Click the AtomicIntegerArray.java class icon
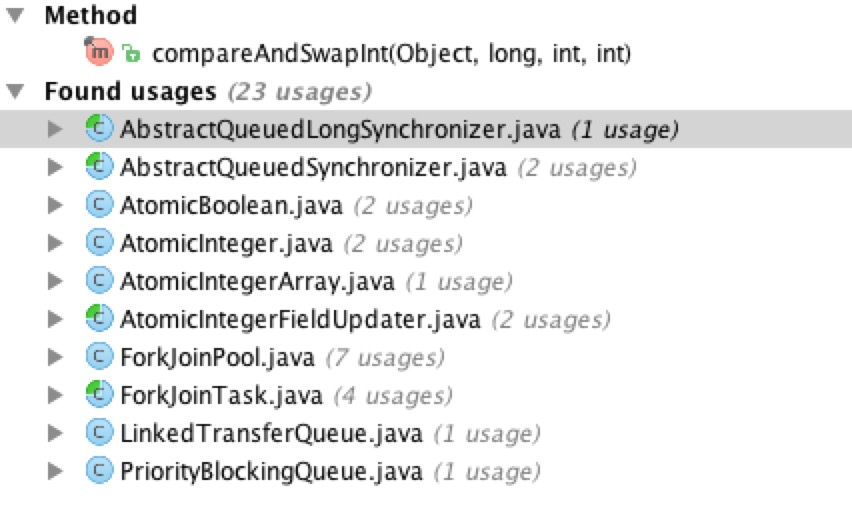This screenshot has width=852, height=512. click(x=98, y=281)
